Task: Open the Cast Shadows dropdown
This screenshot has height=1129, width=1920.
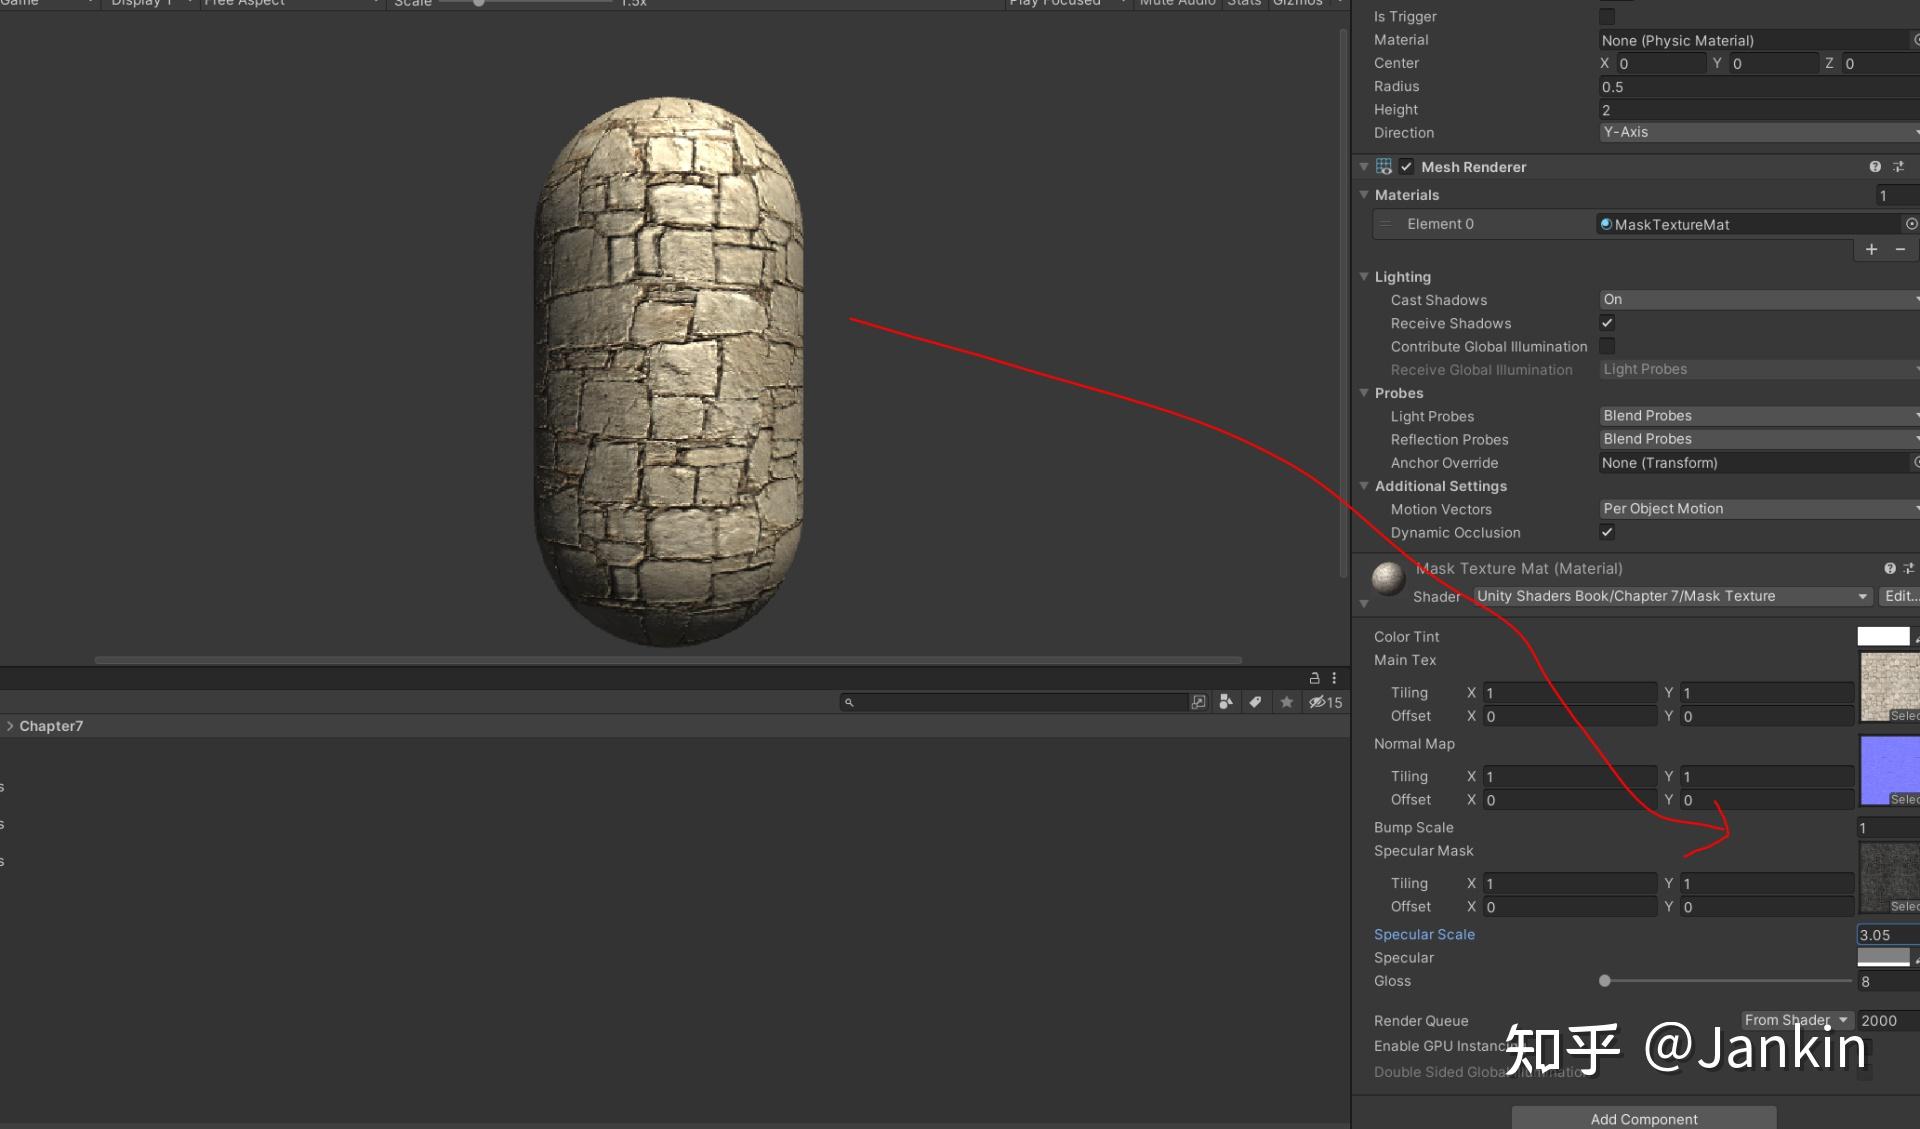Action: [x=1757, y=299]
